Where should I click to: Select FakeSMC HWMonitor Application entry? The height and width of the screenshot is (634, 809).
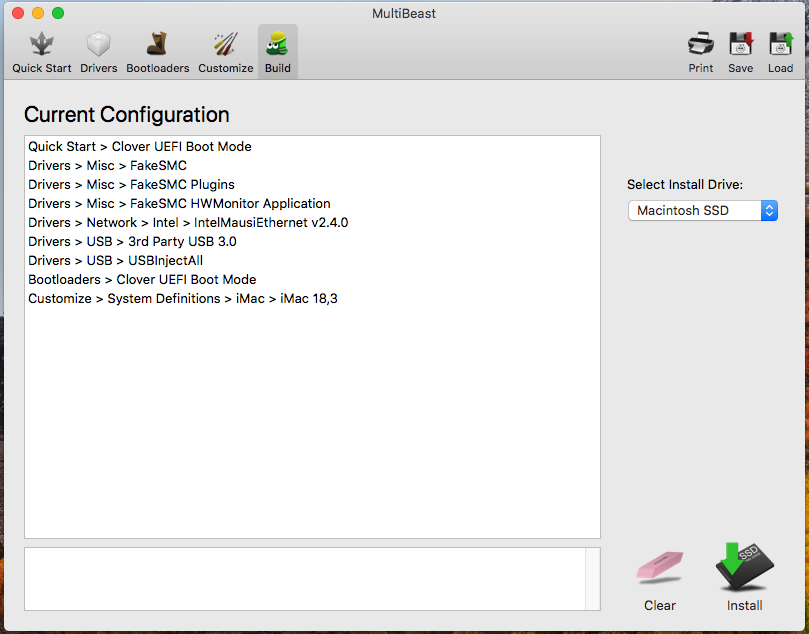click(x=179, y=203)
